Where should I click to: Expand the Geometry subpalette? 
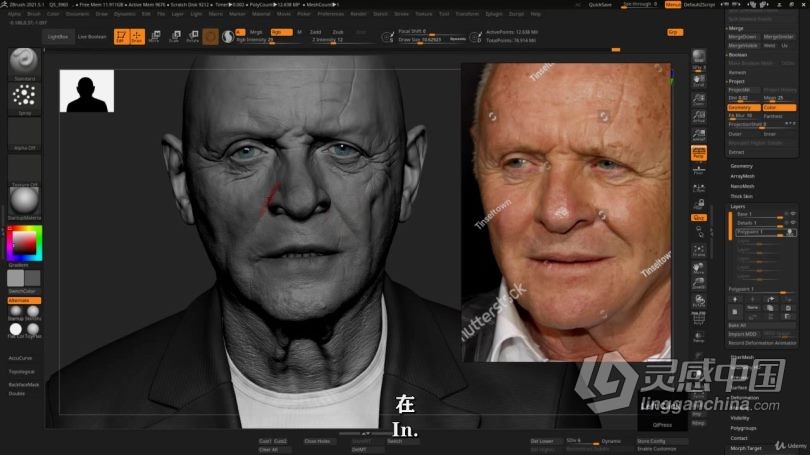click(741, 166)
